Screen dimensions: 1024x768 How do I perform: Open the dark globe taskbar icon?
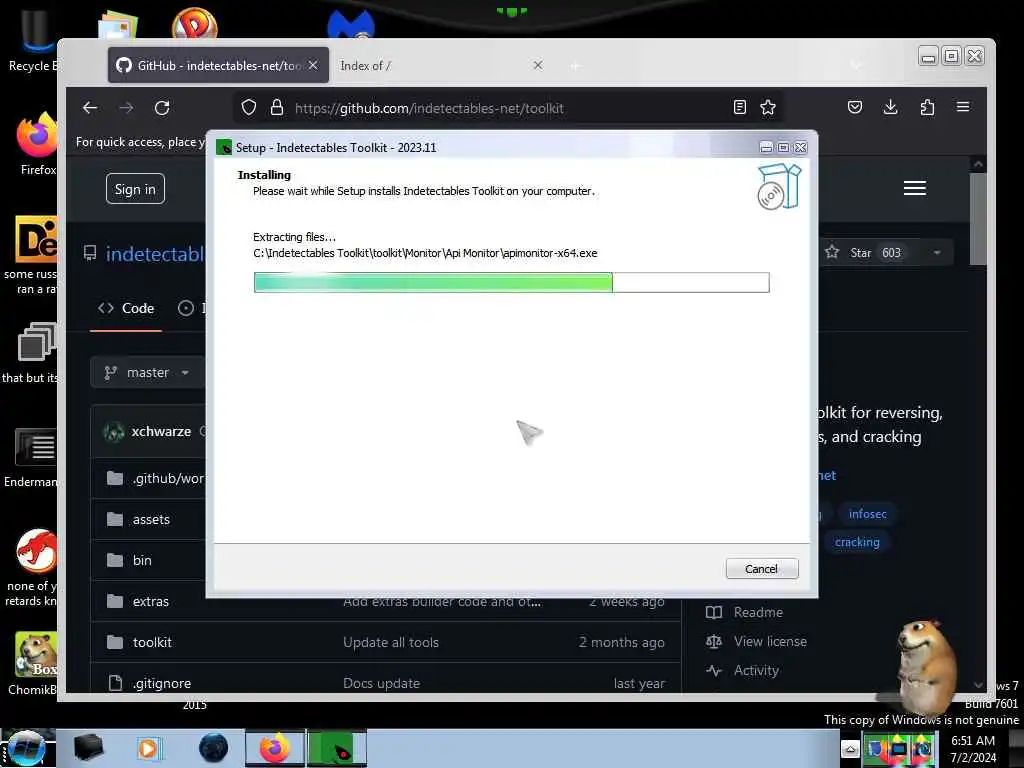[214, 748]
